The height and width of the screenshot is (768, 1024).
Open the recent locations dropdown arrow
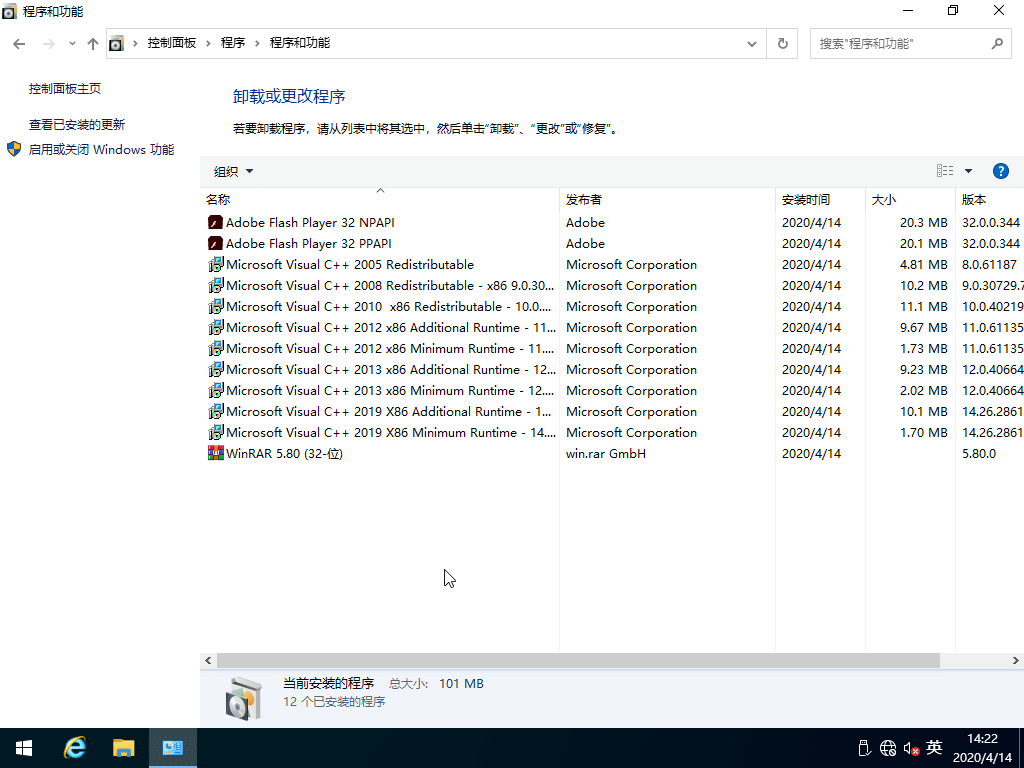click(x=72, y=44)
